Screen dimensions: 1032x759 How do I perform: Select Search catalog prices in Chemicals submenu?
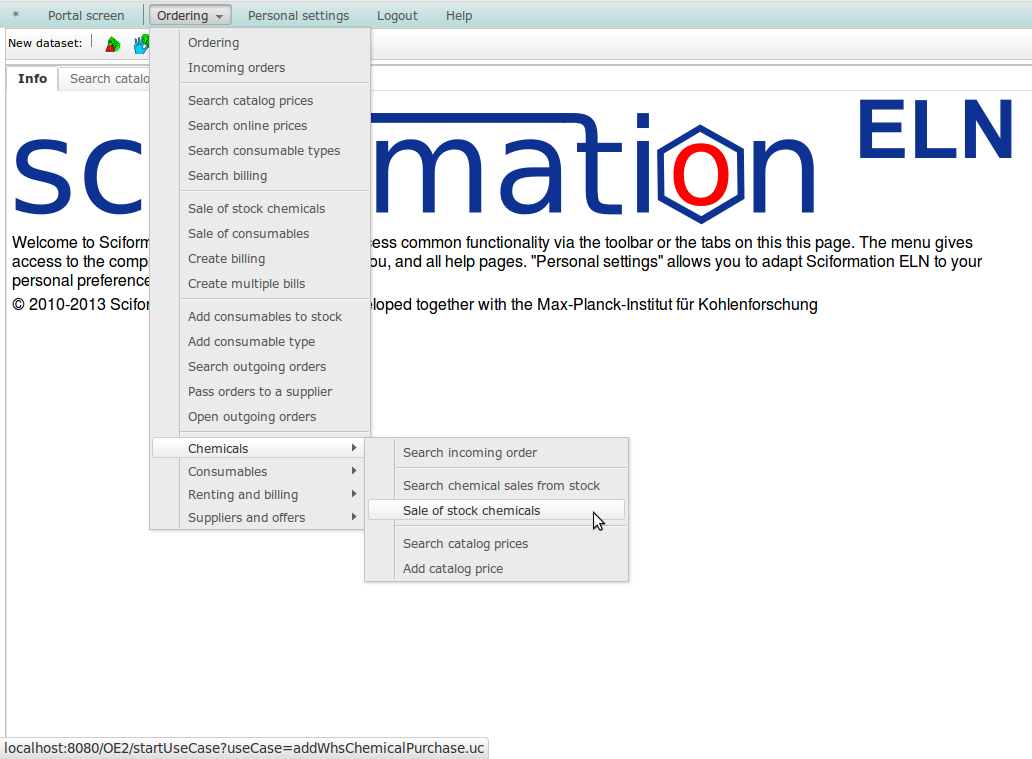497,544
